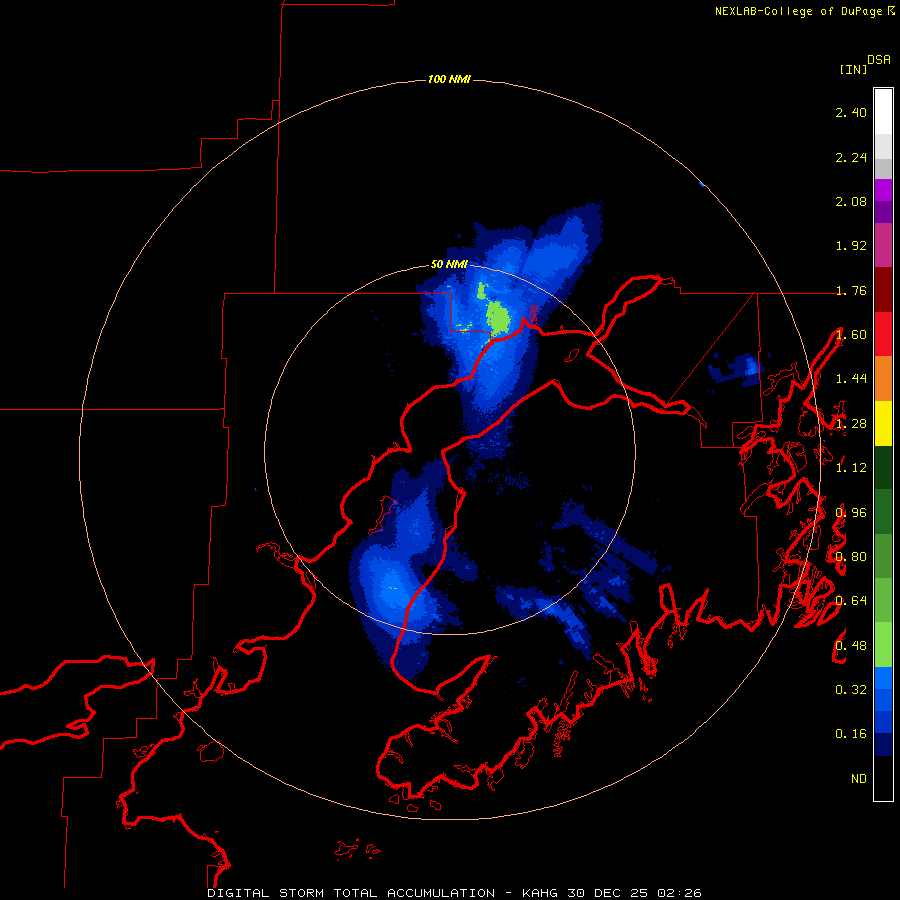Click the bright red legend swatch
This screenshot has height=900, width=900.
(883, 334)
